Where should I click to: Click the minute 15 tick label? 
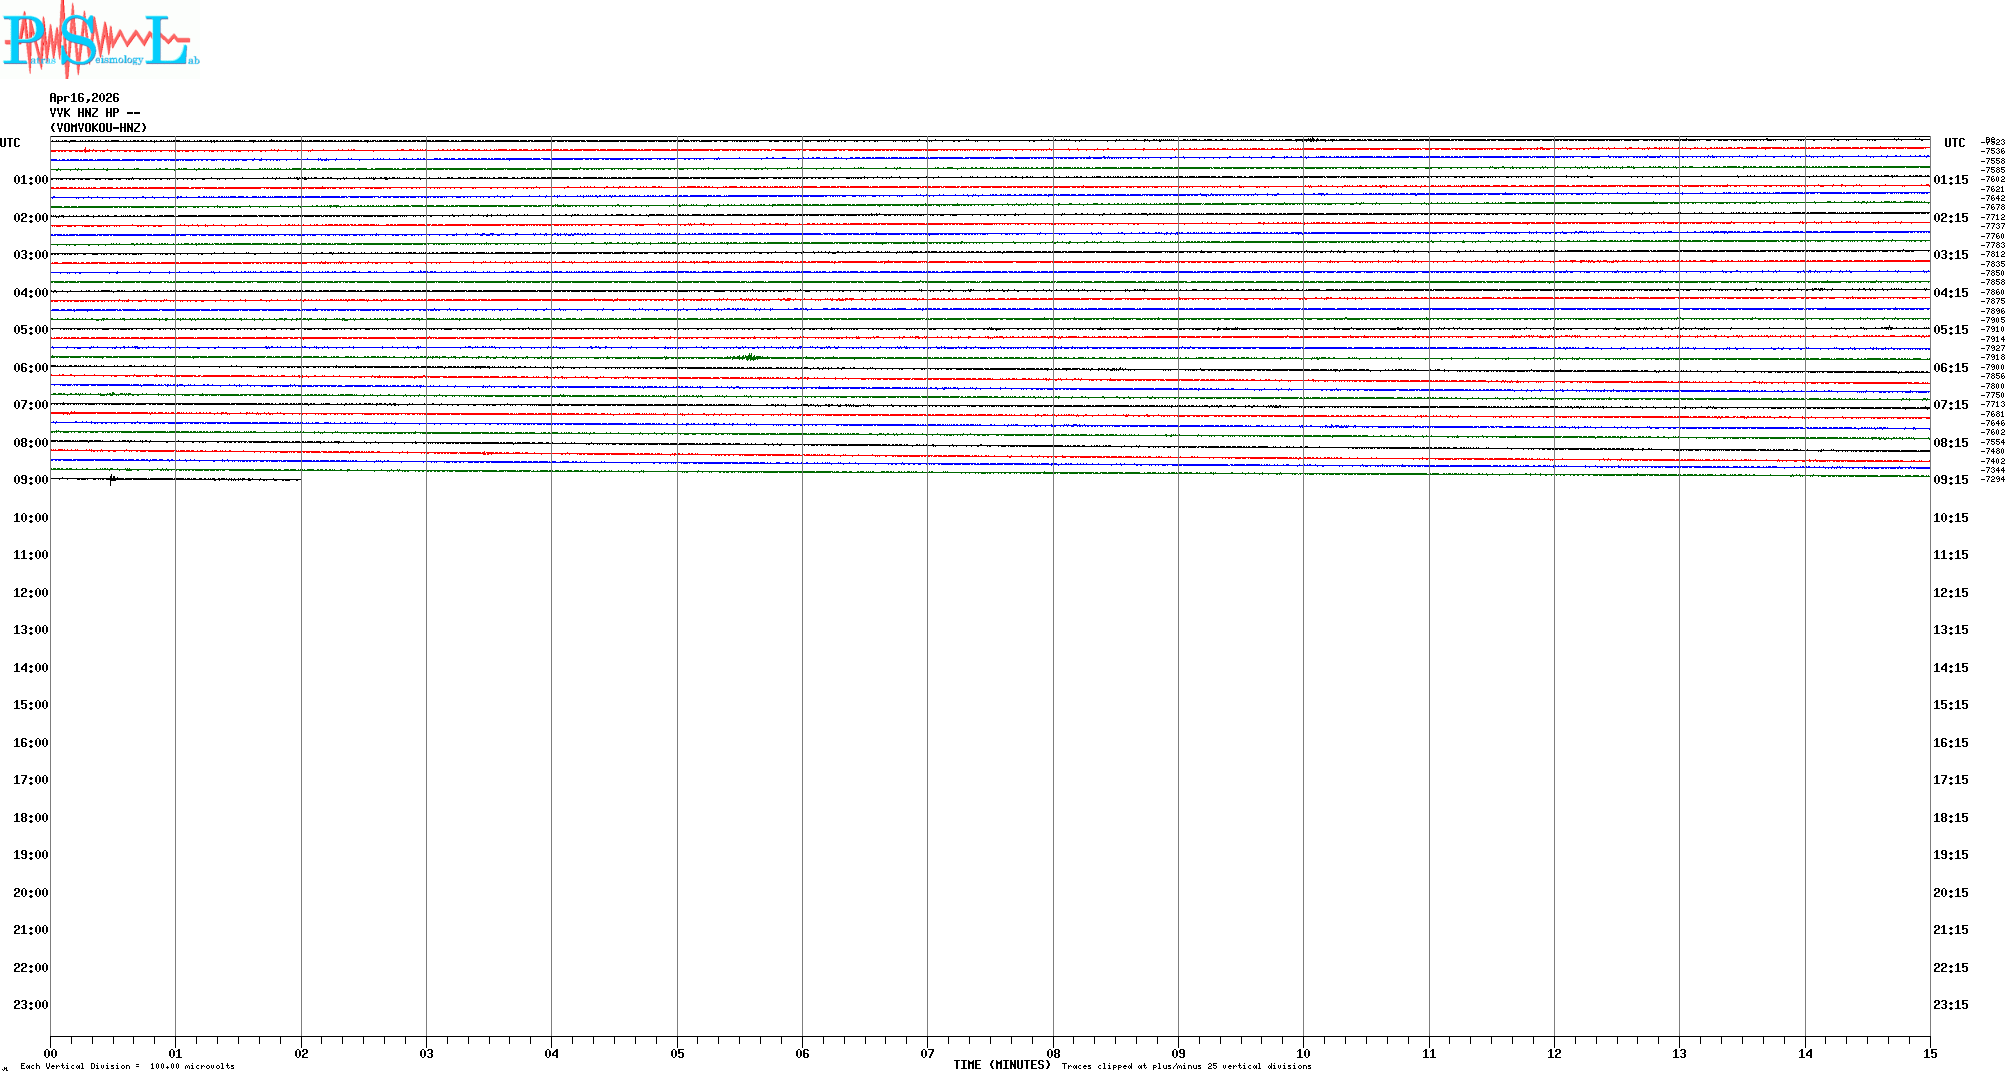1929,1054
